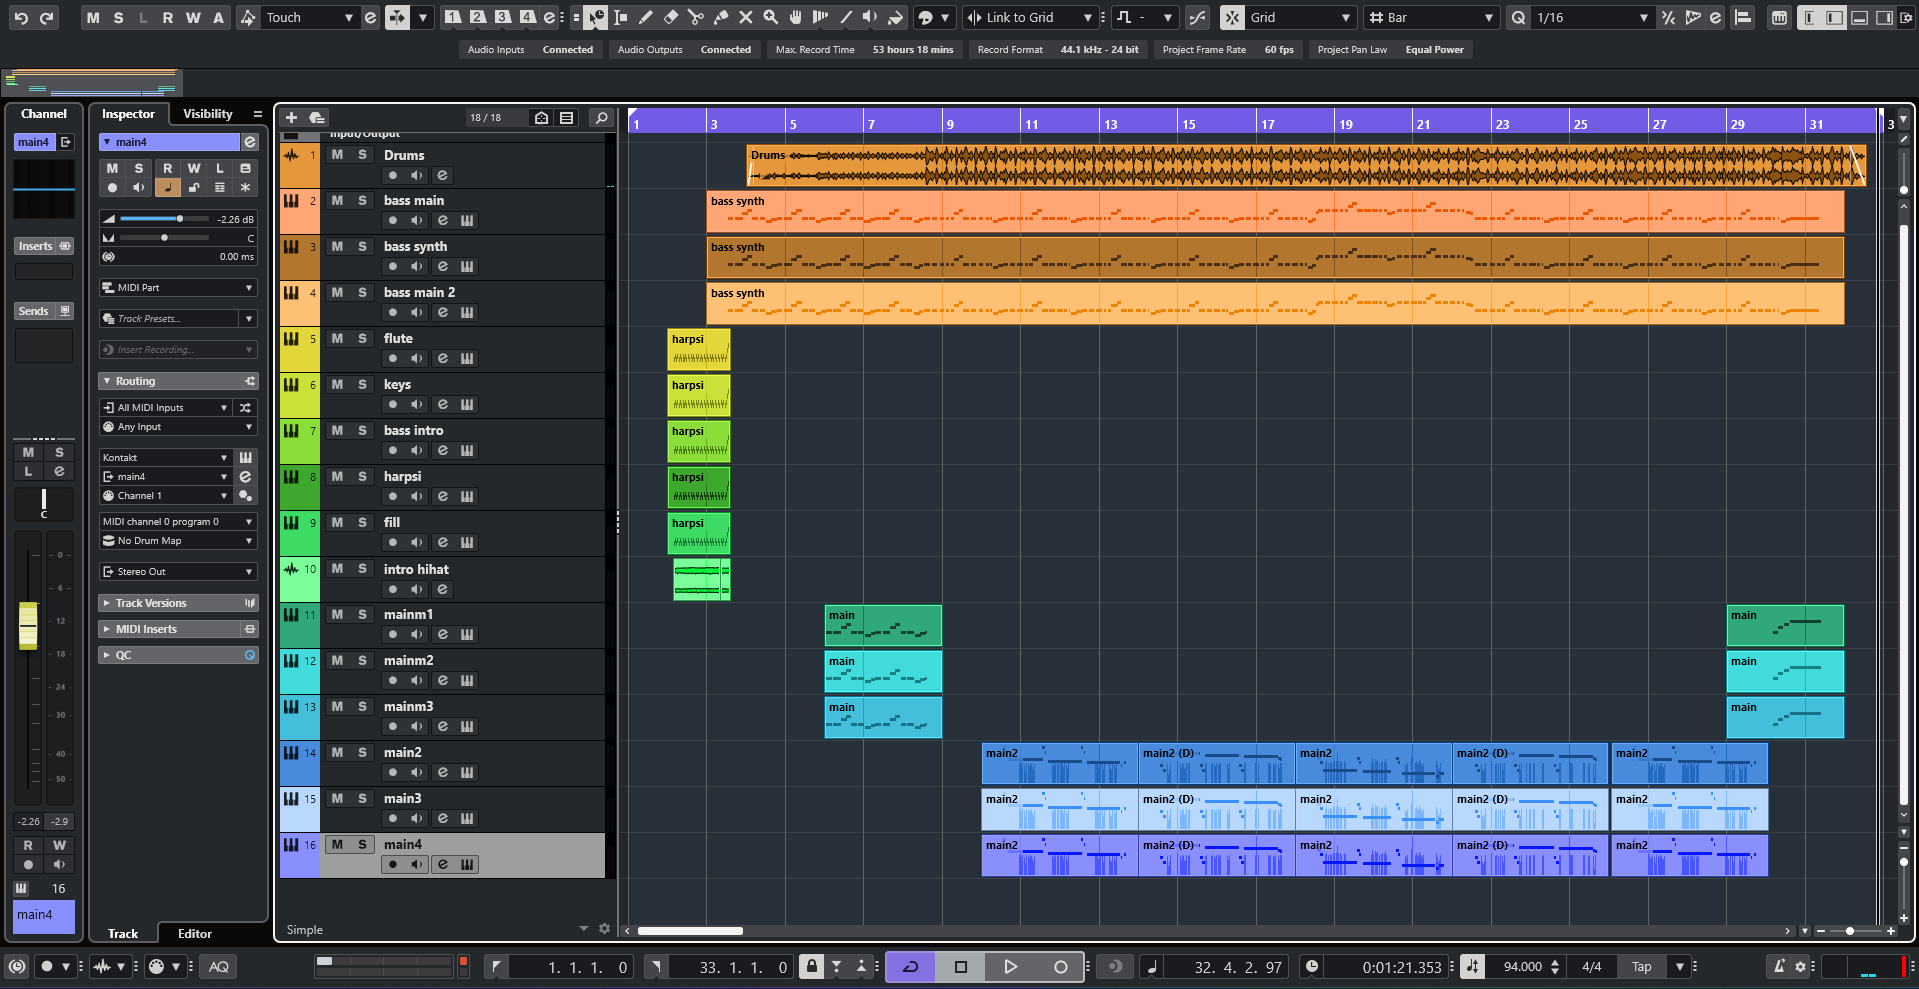Open the Grid snap type dropdown

tap(1301, 17)
